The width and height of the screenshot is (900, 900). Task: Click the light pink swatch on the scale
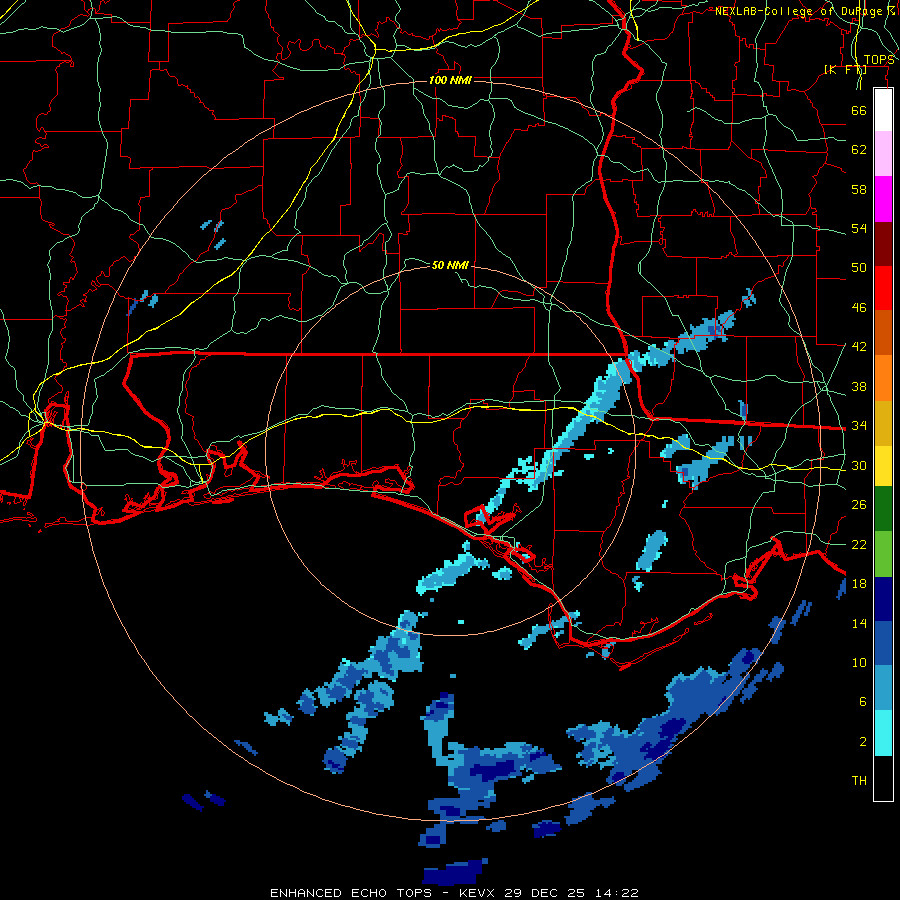[x=883, y=154]
